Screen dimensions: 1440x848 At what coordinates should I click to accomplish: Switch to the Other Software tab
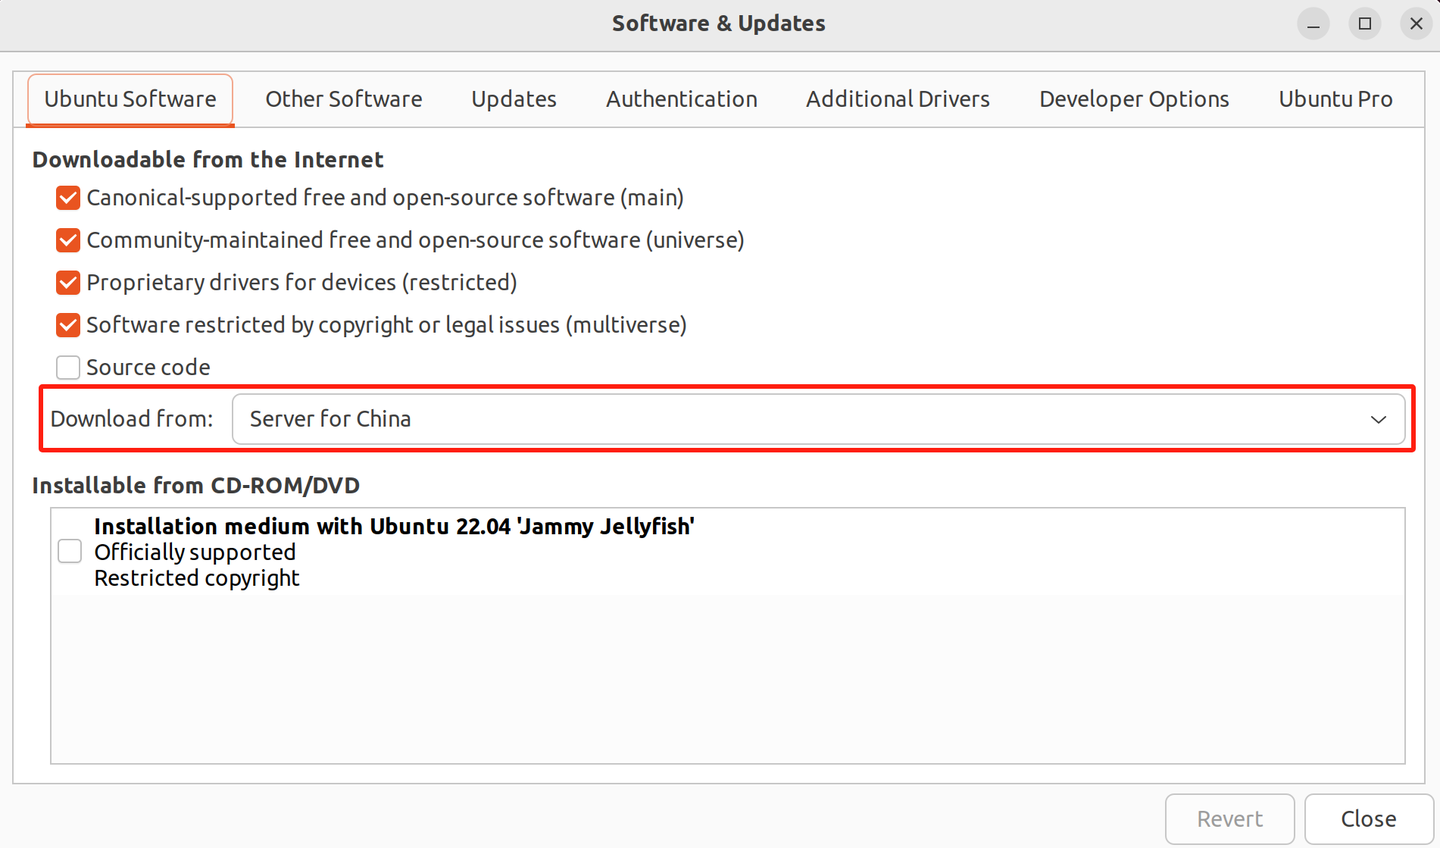tap(343, 99)
